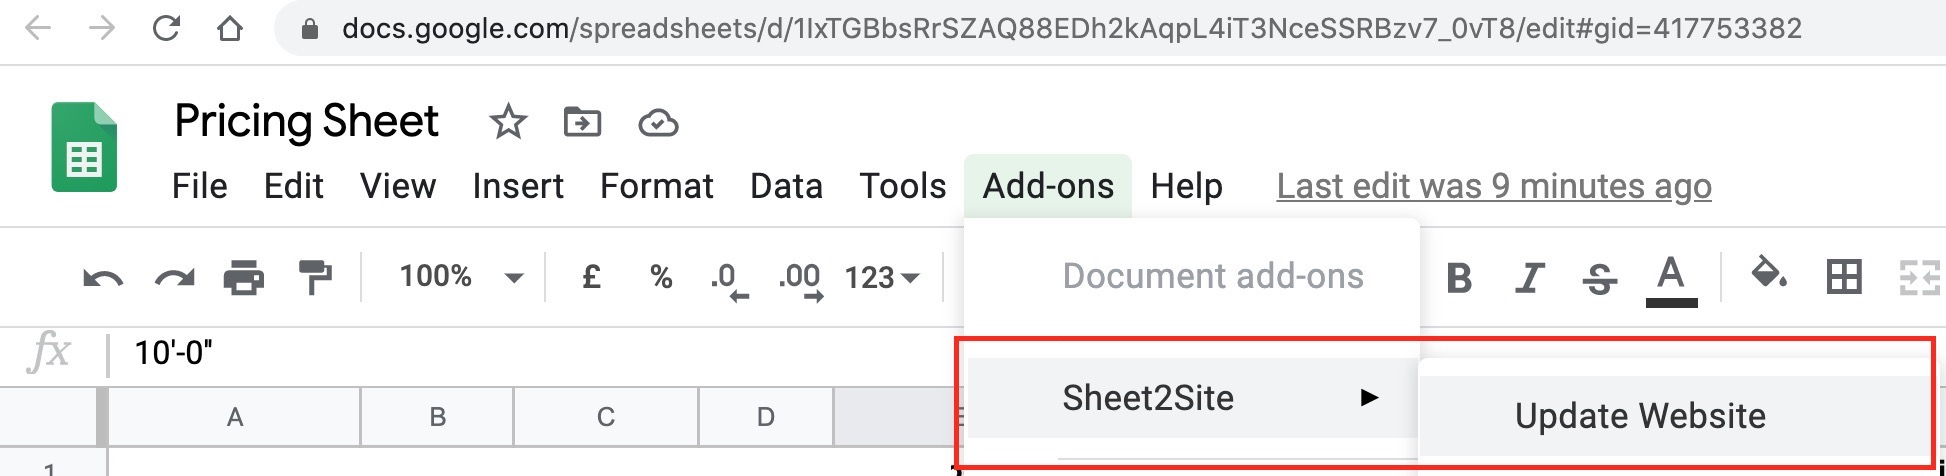The image size is (1946, 476).
Task: Click the move to folder icon
Action: tap(582, 123)
